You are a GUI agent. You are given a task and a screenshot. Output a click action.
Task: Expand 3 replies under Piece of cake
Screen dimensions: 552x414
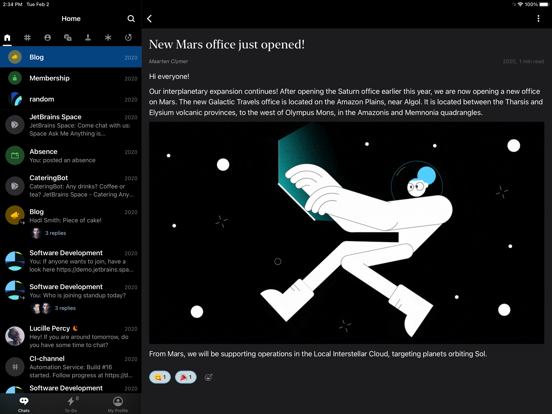[56, 233]
